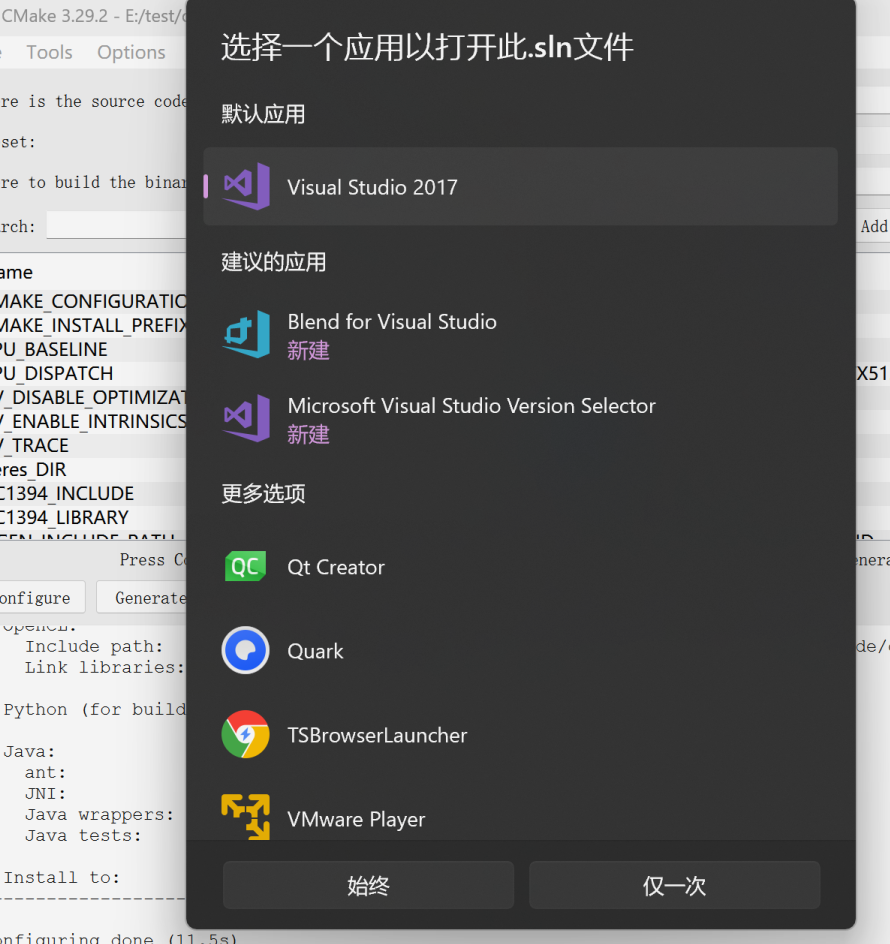890x944 pixels.
Task: Click the Qt Creator icon
Action: tap(246, 567)
